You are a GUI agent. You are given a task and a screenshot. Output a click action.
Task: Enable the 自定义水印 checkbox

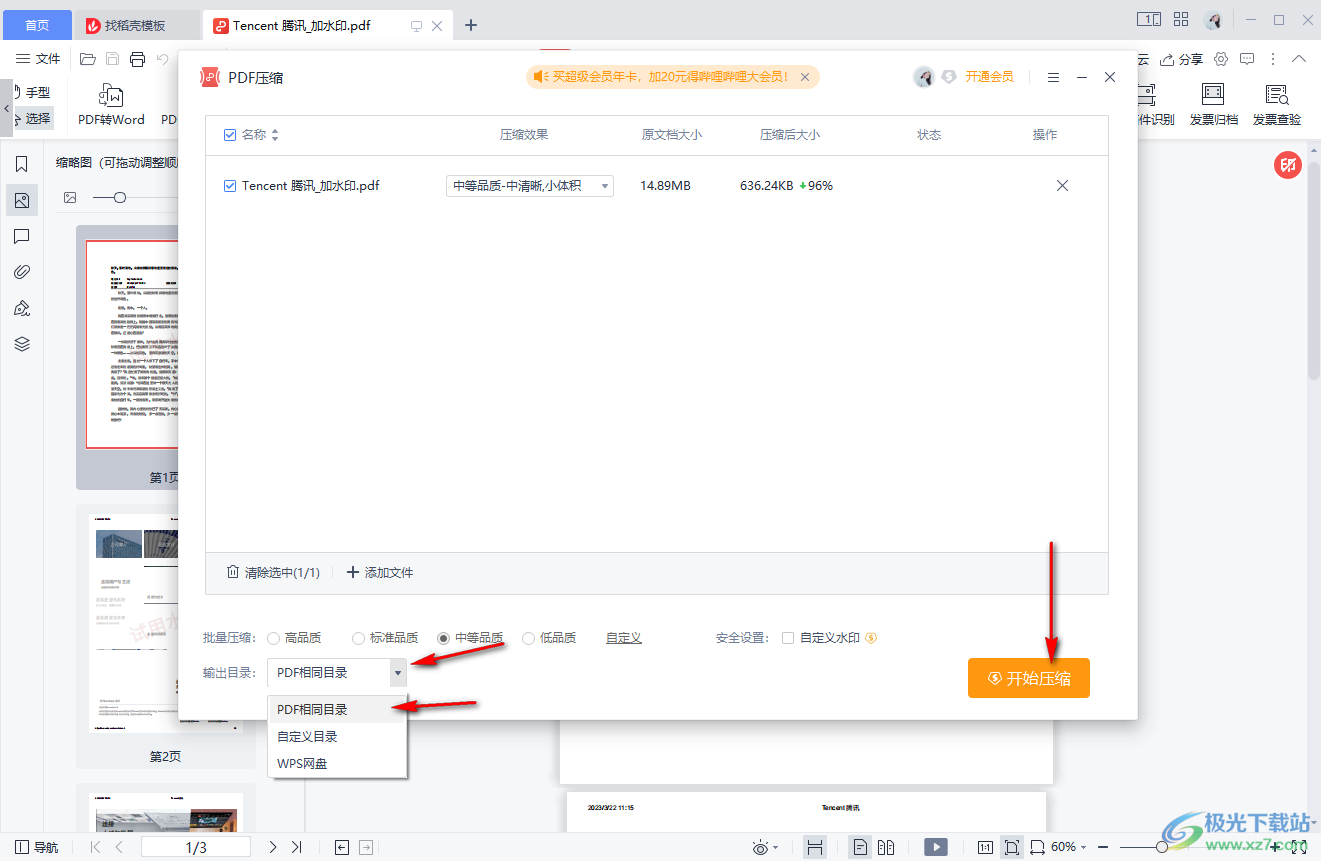(x=788, y=638)
